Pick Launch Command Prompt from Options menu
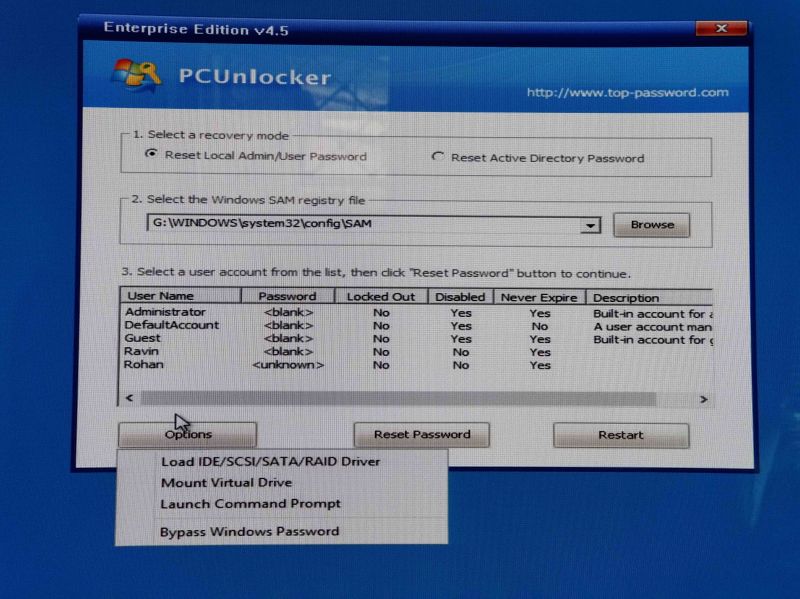 251,504
